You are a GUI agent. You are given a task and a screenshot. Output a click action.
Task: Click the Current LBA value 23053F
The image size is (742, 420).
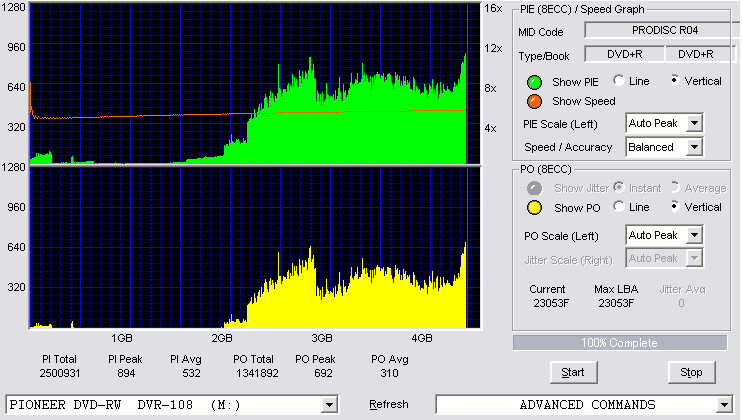(x=551, y=303)
